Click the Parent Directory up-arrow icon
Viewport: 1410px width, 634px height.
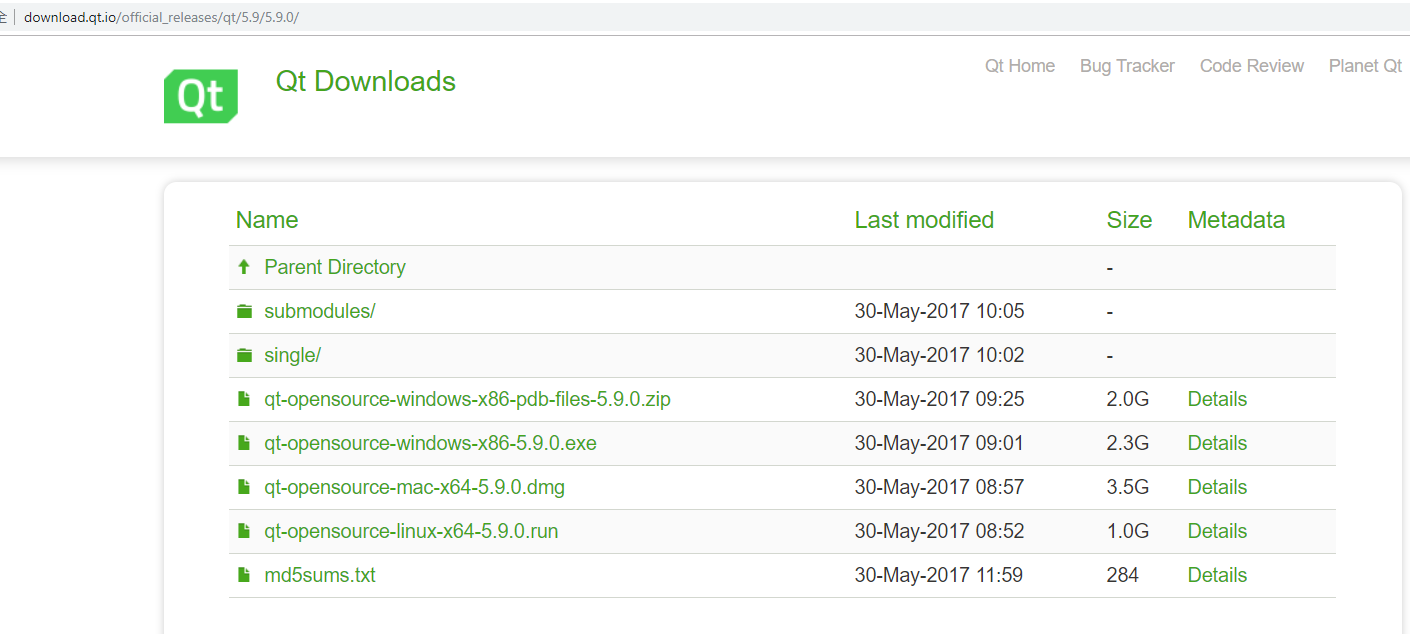pos(243,267)
